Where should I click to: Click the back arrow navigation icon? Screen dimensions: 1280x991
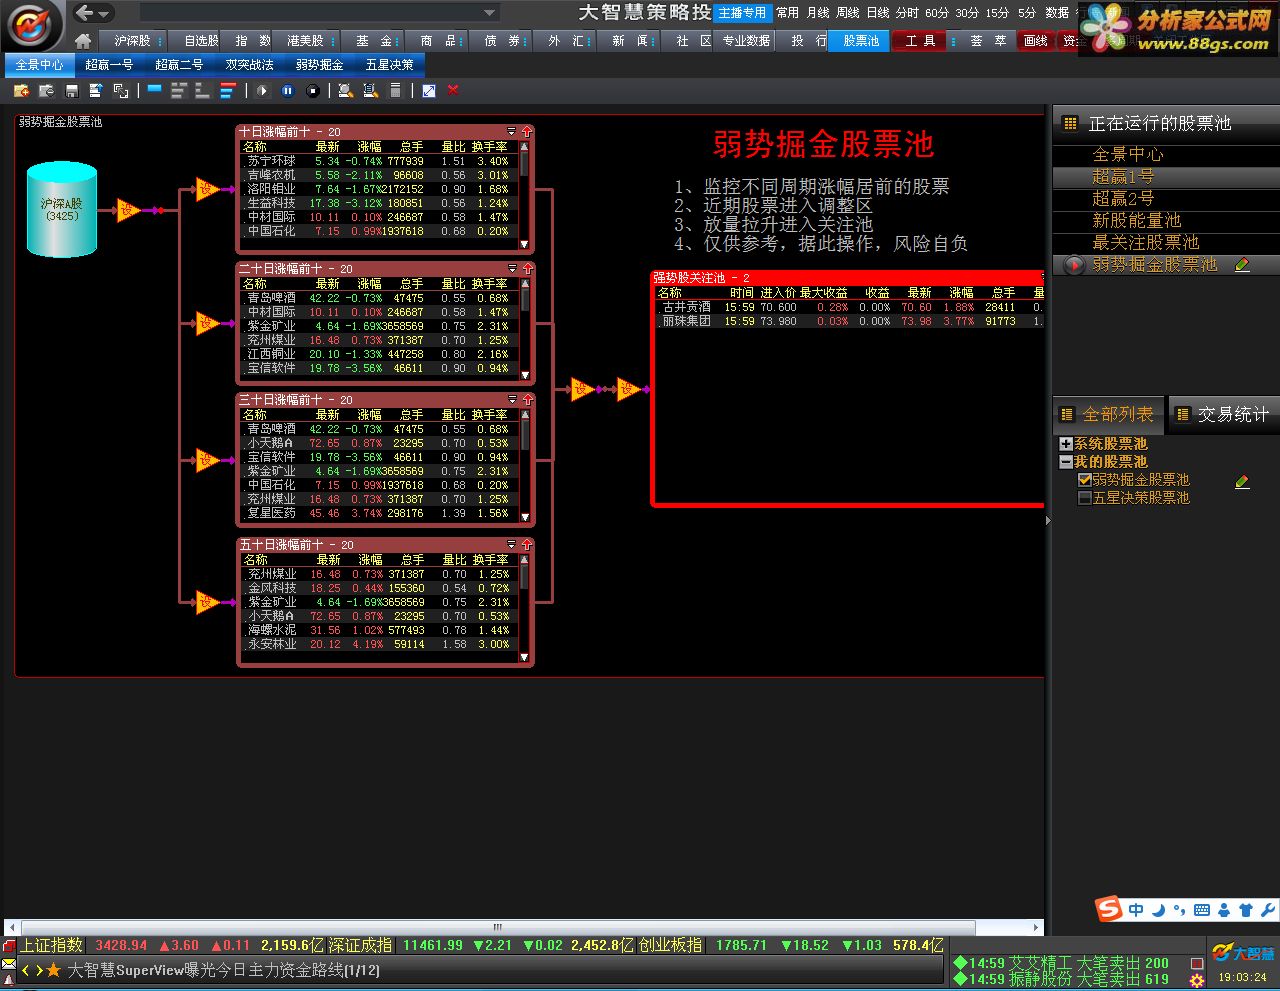click(85, 13)
